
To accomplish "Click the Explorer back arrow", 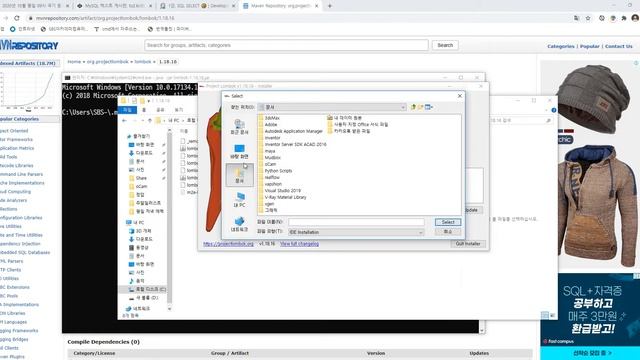I will [x=124, y=120].
